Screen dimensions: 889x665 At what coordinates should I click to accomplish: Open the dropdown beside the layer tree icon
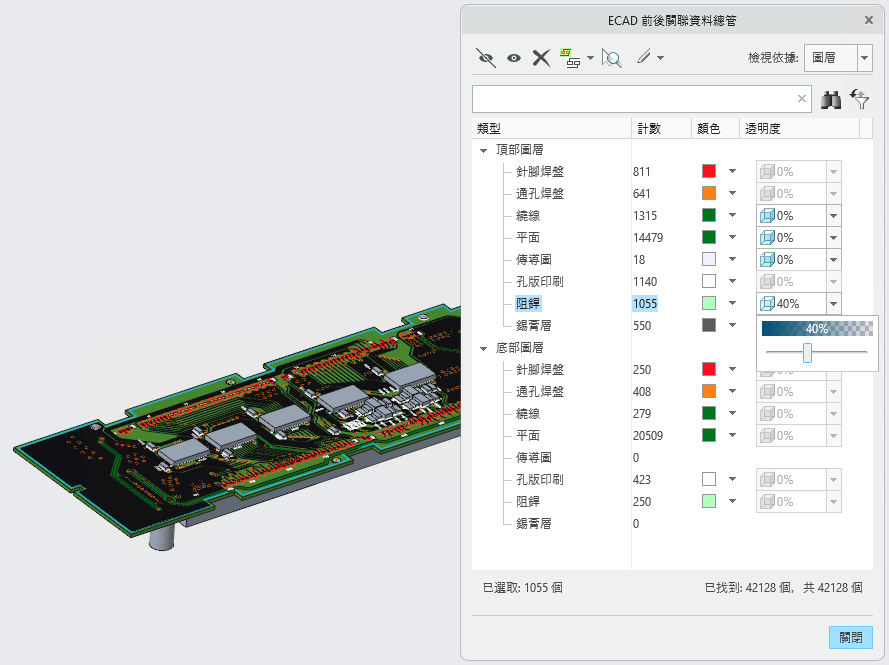pyautogui.click(x=590, y=58)
